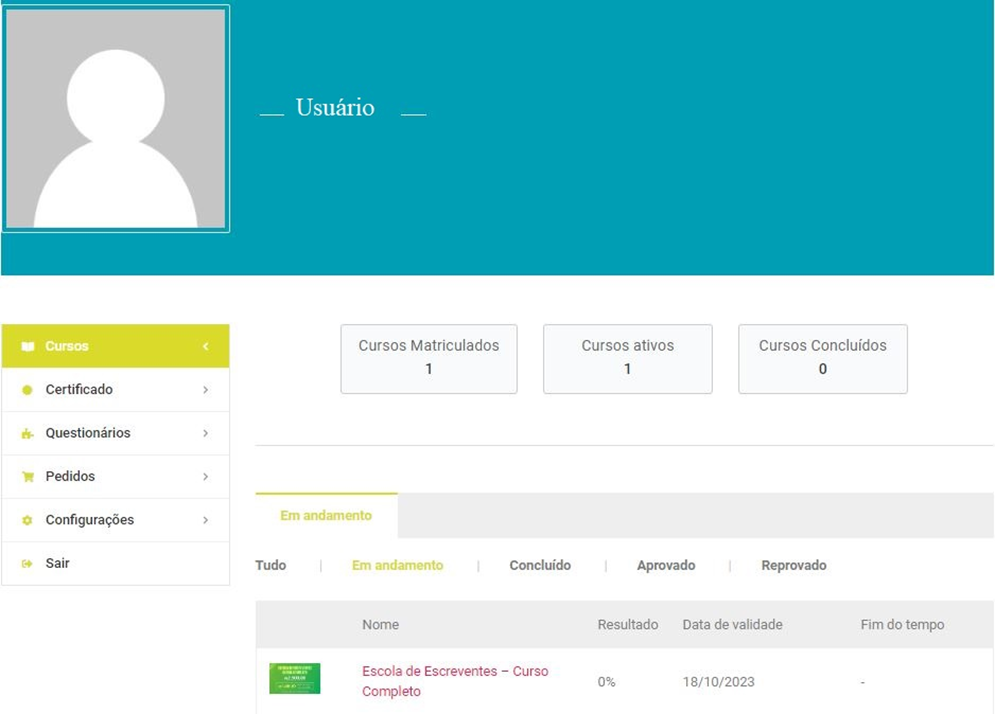Click the Certificado circle icon
This screenshot has height=714, width=995.
28,390
